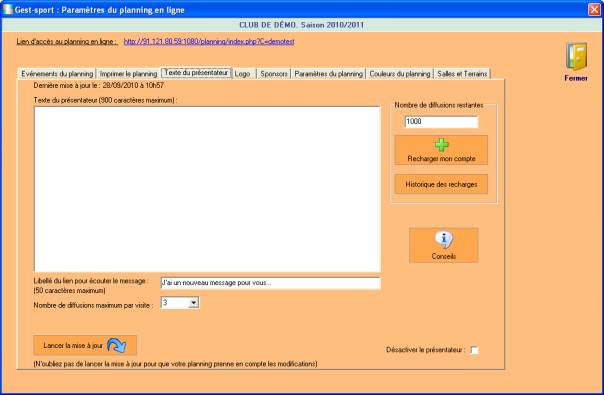Click Historique des recharges button
The width and height of the screenshot is (604, 395).
[x=441, y=184]
